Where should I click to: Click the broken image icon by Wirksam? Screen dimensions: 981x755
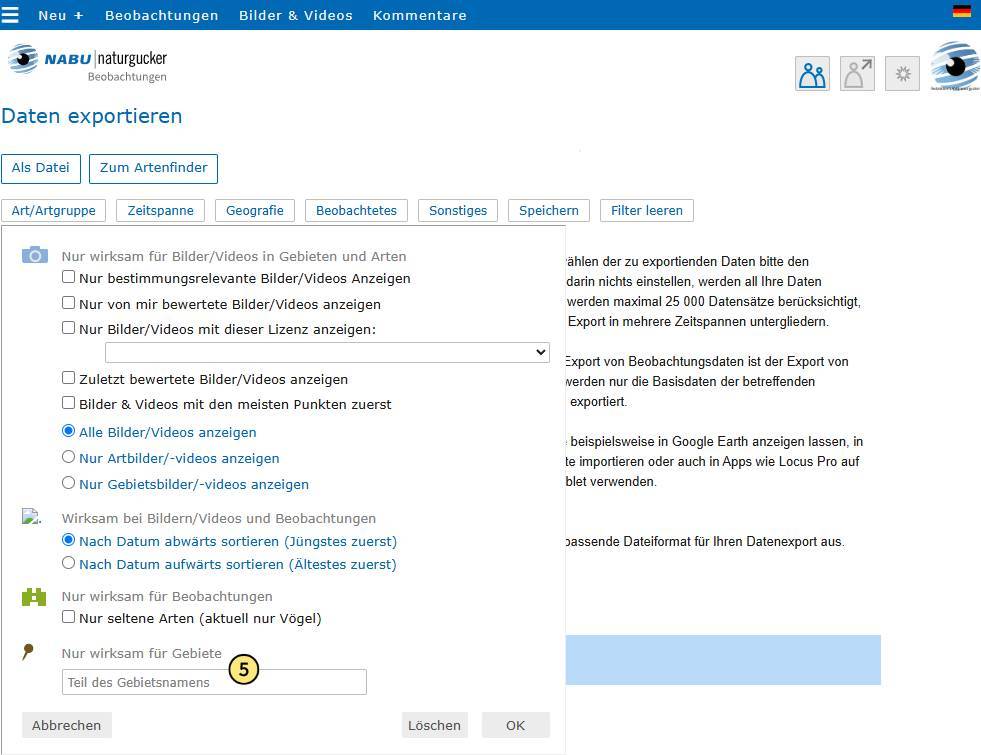click(31, 516)
